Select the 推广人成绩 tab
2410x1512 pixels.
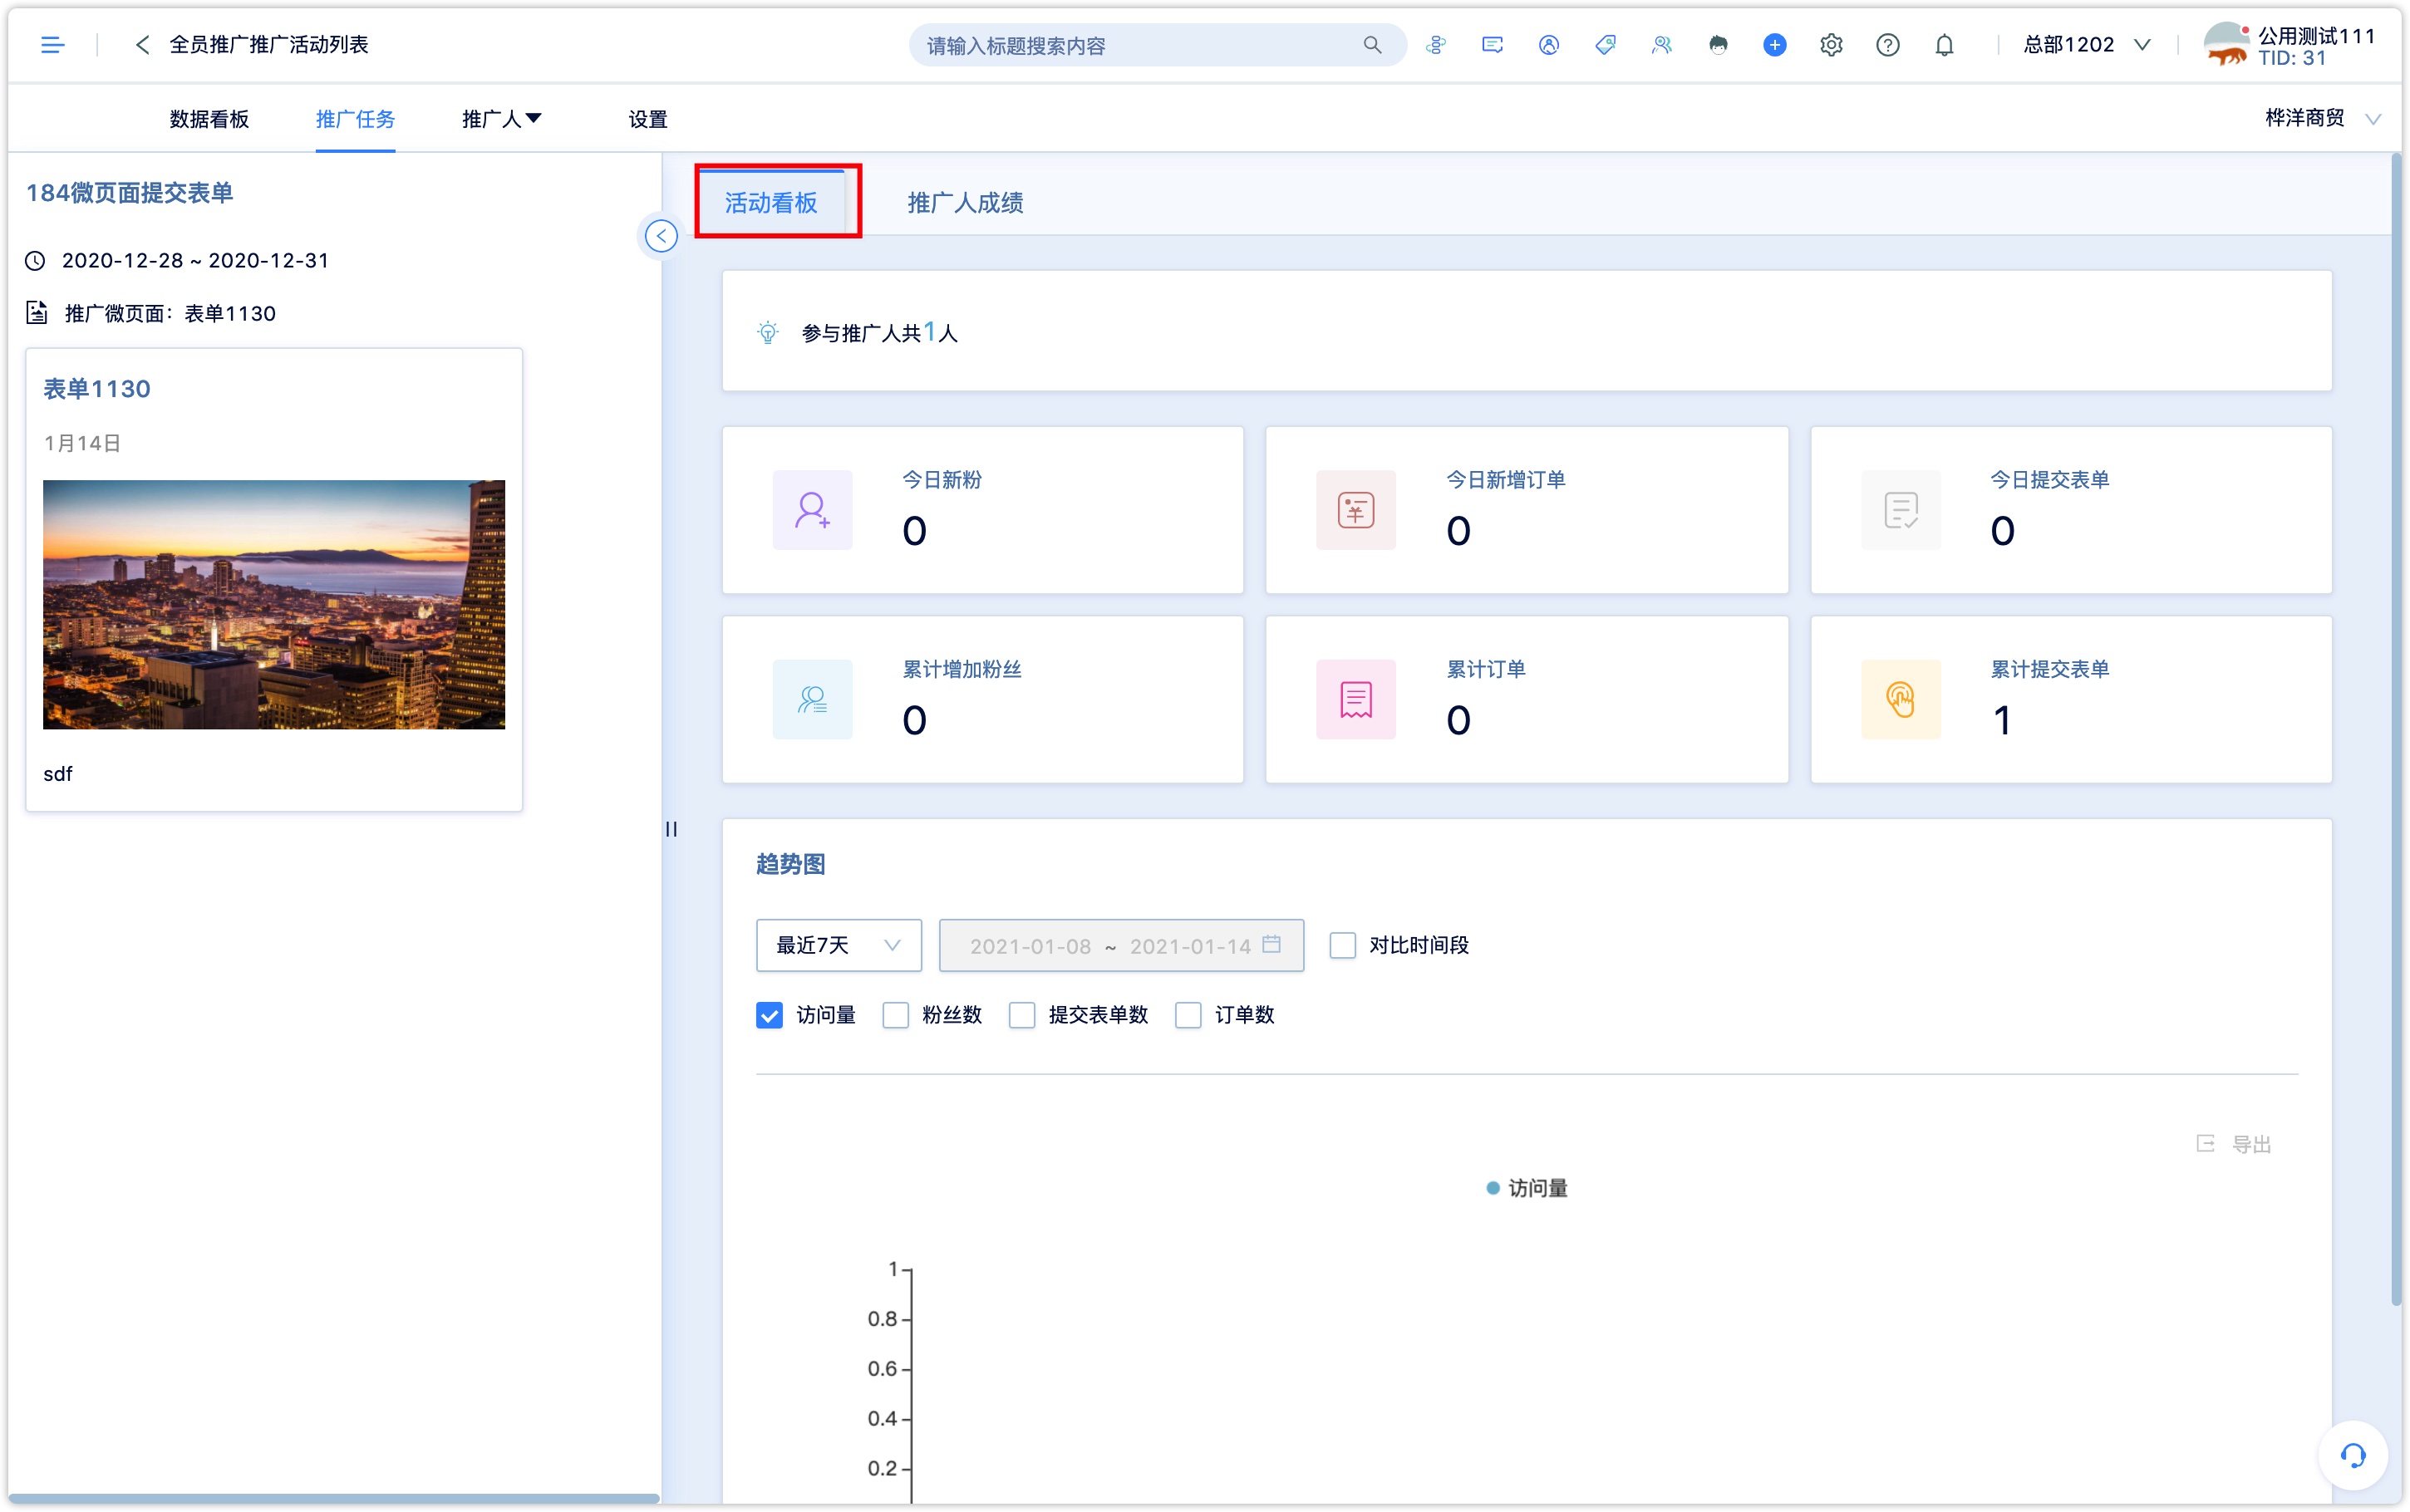[965, 203]
